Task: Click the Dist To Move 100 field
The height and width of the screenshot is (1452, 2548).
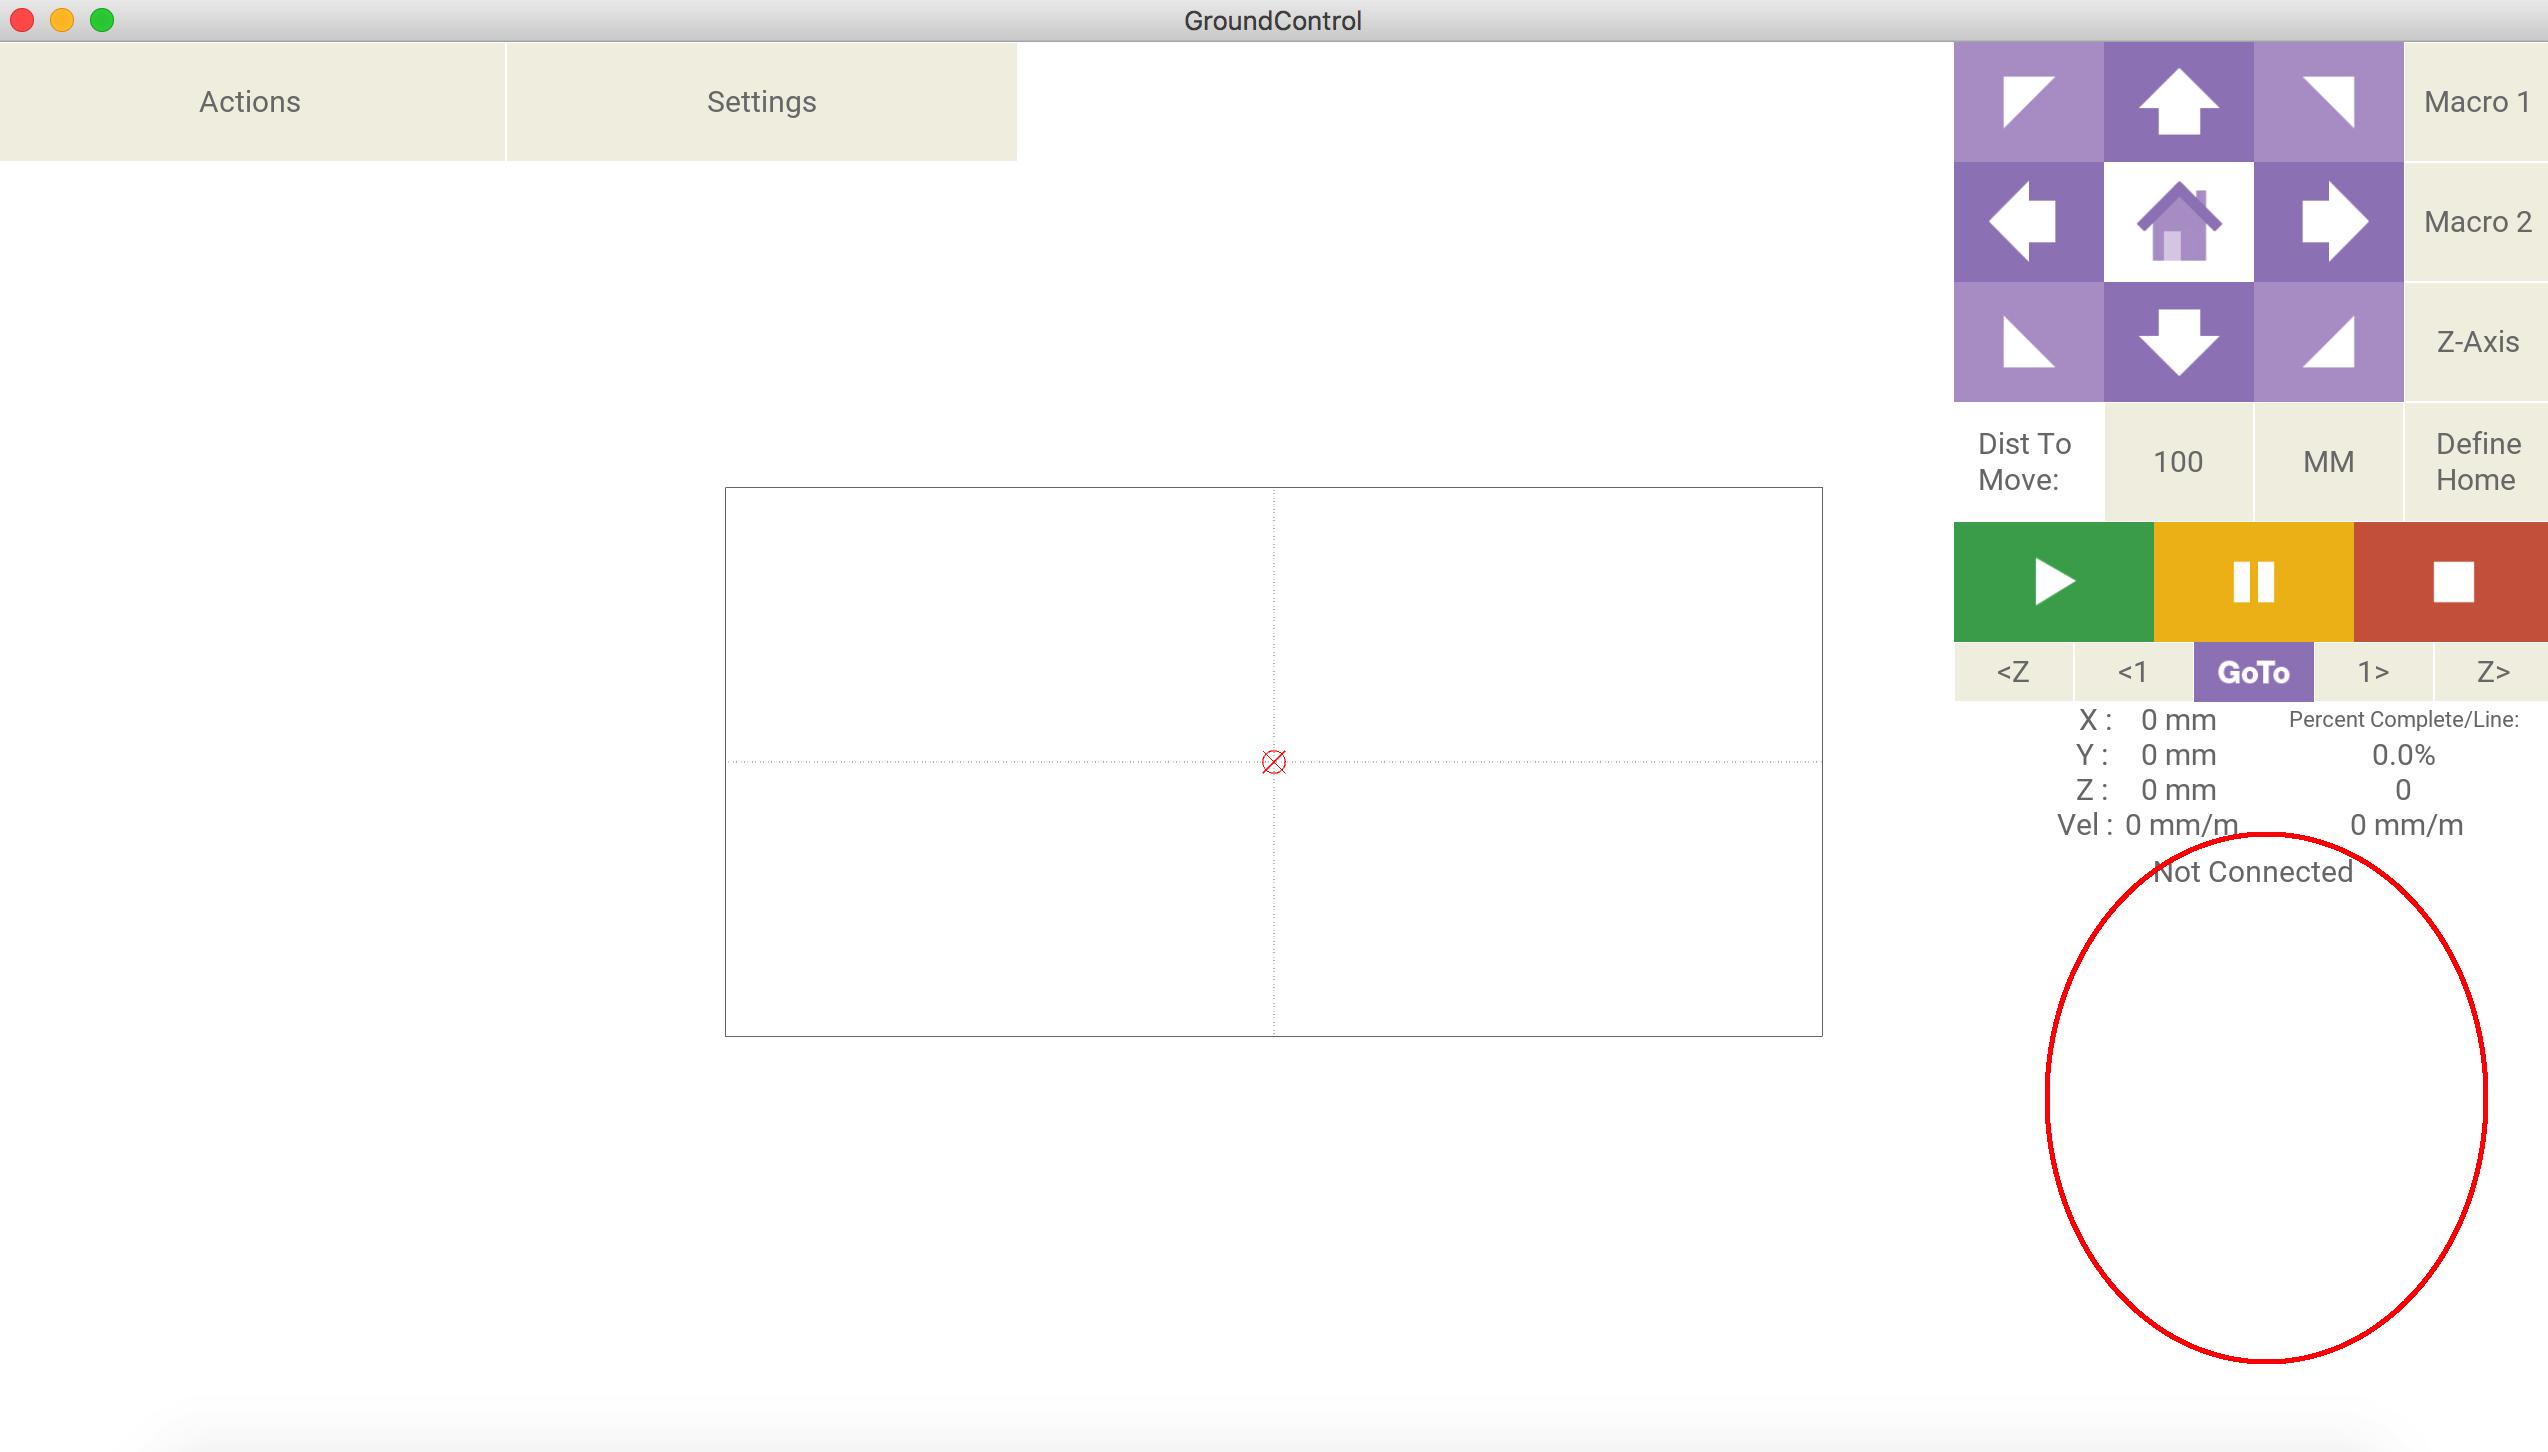Action: pyautogui.click(x=2178, y=461)
